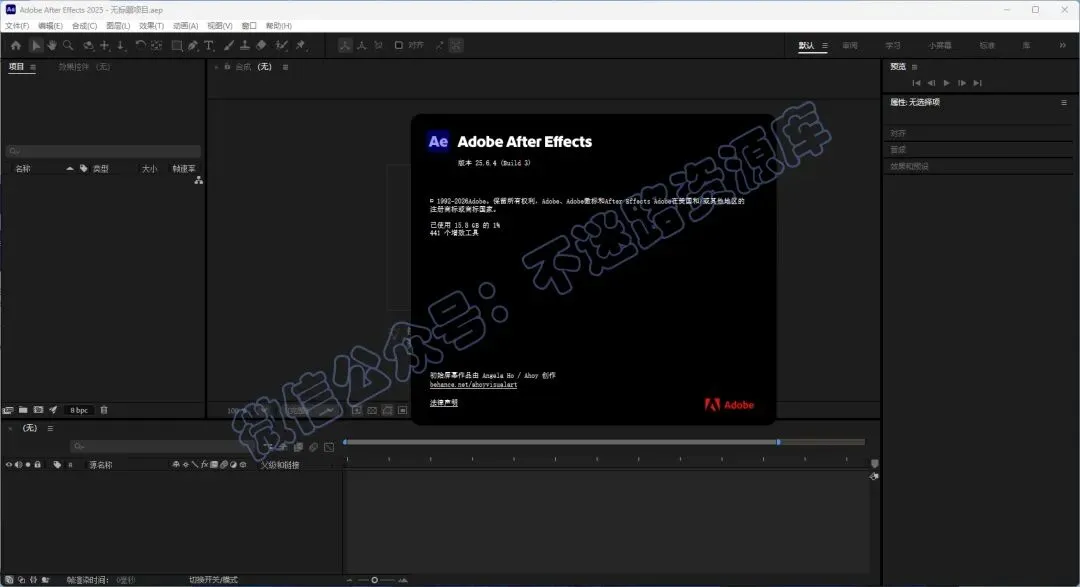Viewport: 1080px width, 587px height.
Task: Open the 帮助(H) menu
Action: pyautogui.click(x=279, y=25)
